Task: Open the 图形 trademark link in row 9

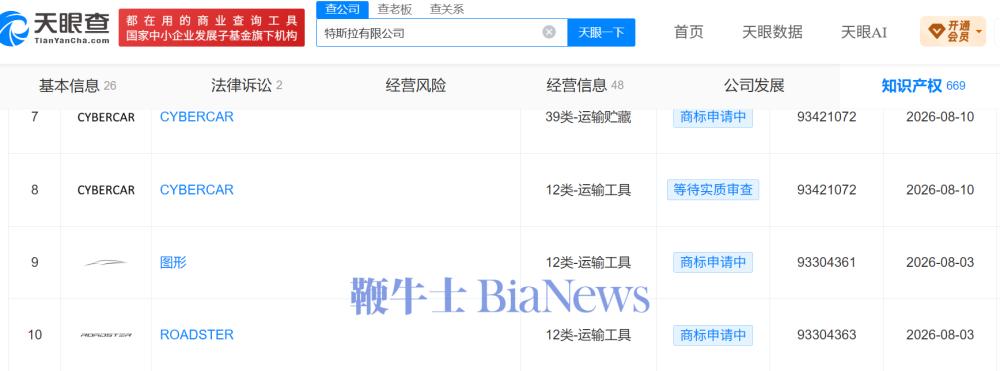Action: click(173, 262)
